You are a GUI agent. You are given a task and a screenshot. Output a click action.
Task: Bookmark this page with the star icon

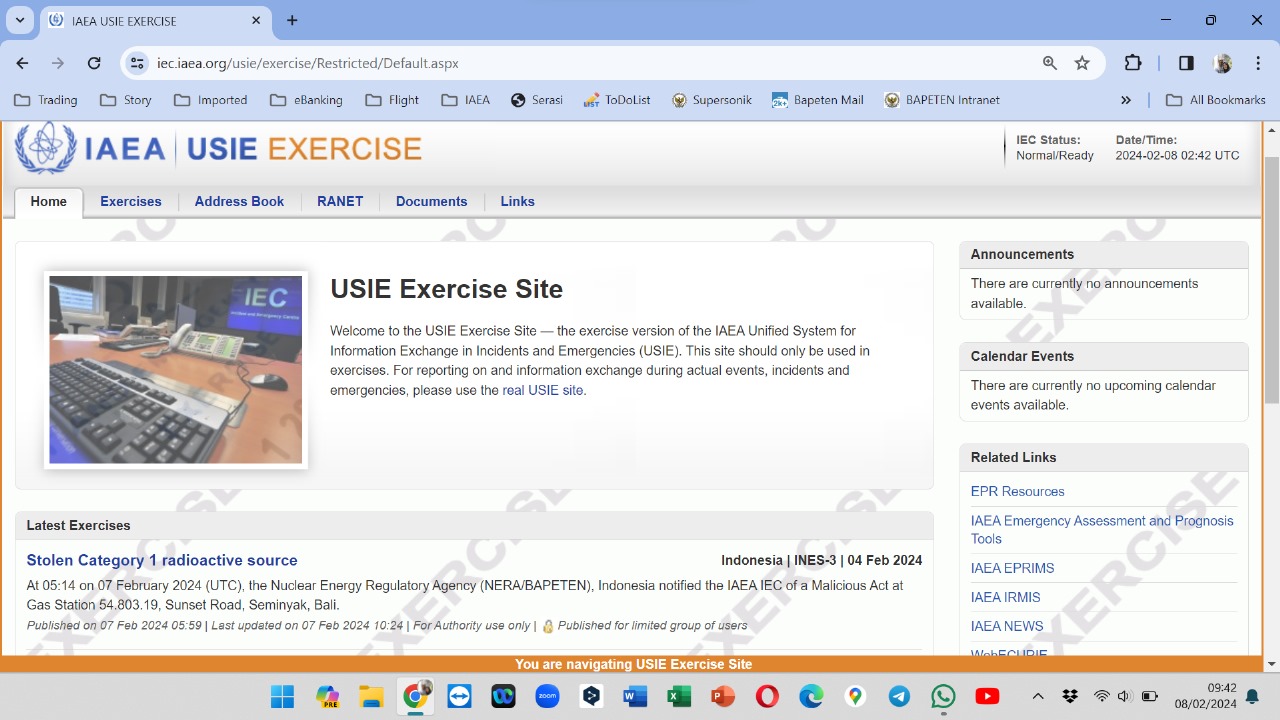1082,63
